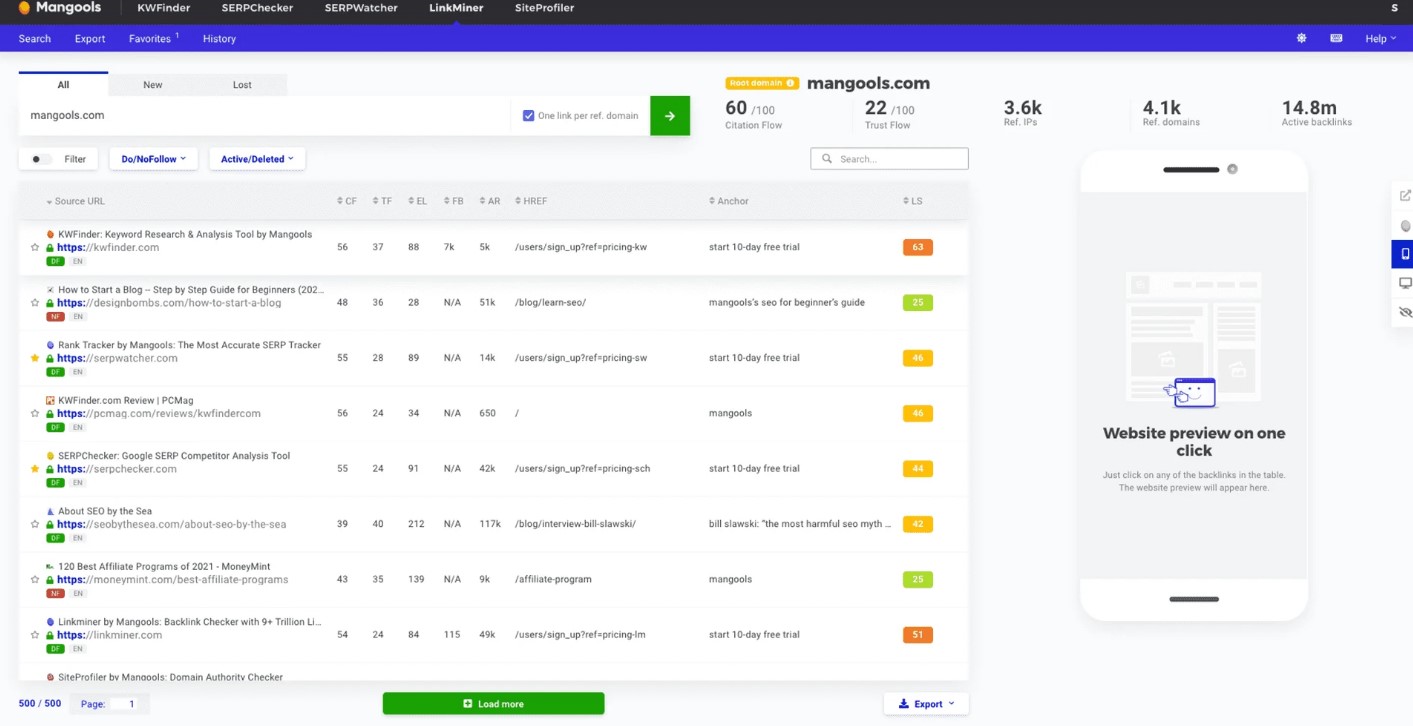Sort table by Source URL

75,201
